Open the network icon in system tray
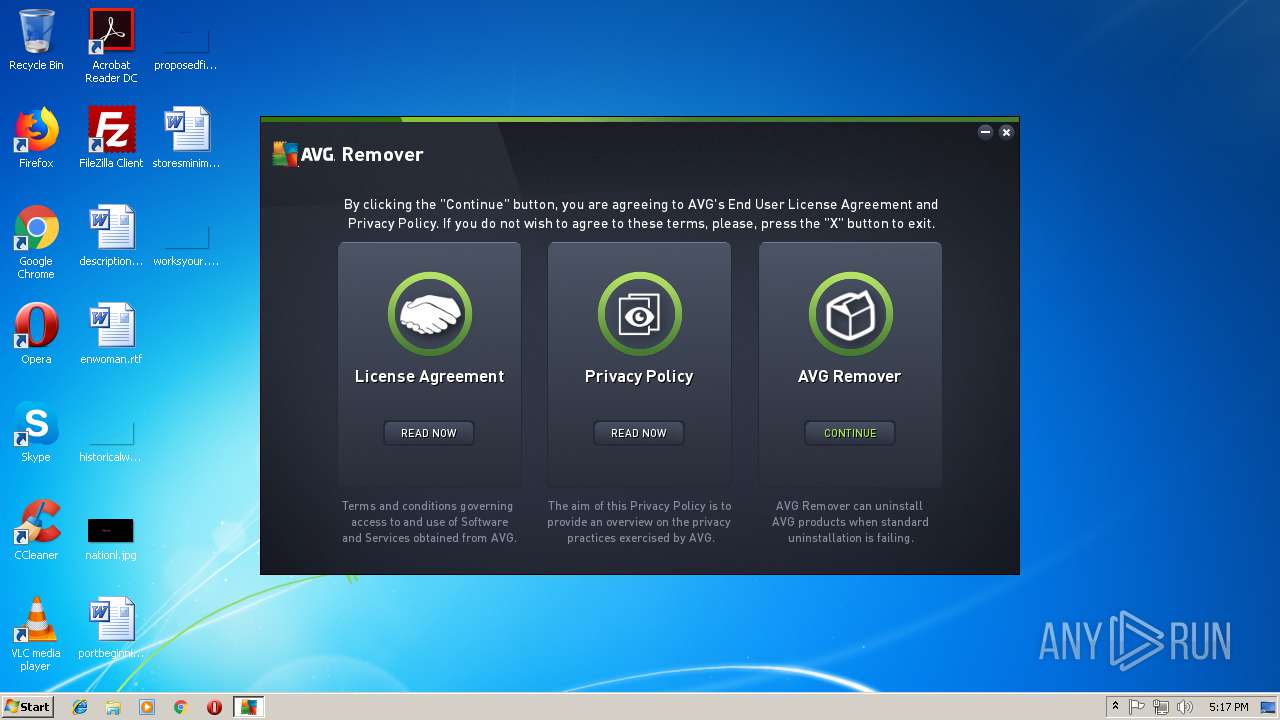 (1161, 707)
